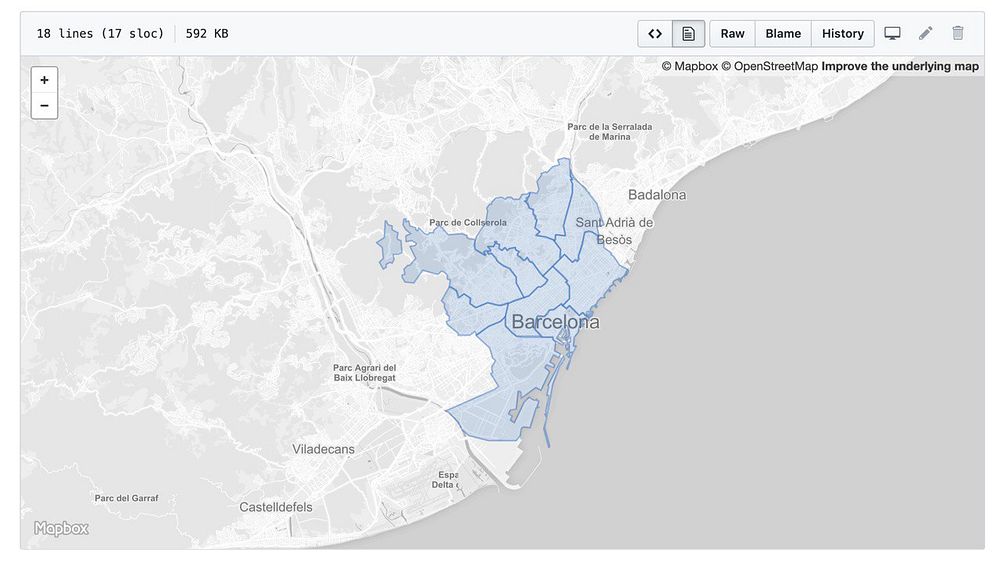Open the Blame view

[x=783, y=34]
